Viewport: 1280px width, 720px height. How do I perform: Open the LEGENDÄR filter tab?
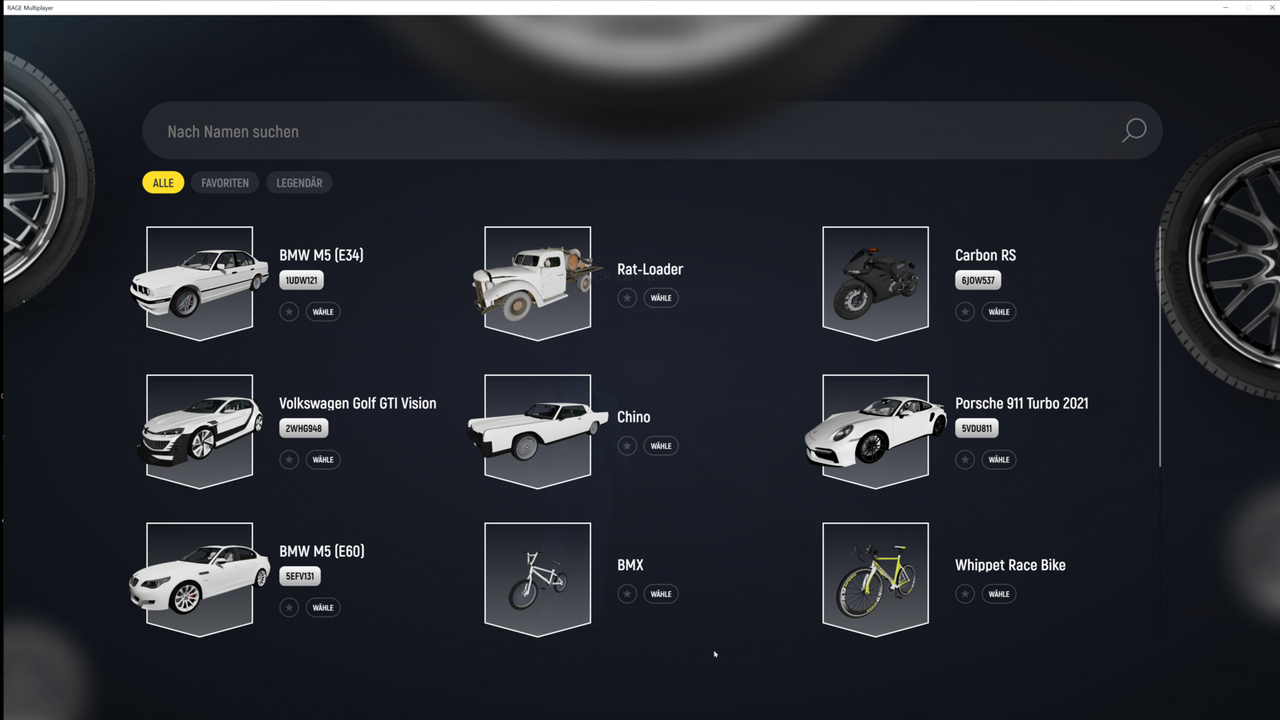299,183
